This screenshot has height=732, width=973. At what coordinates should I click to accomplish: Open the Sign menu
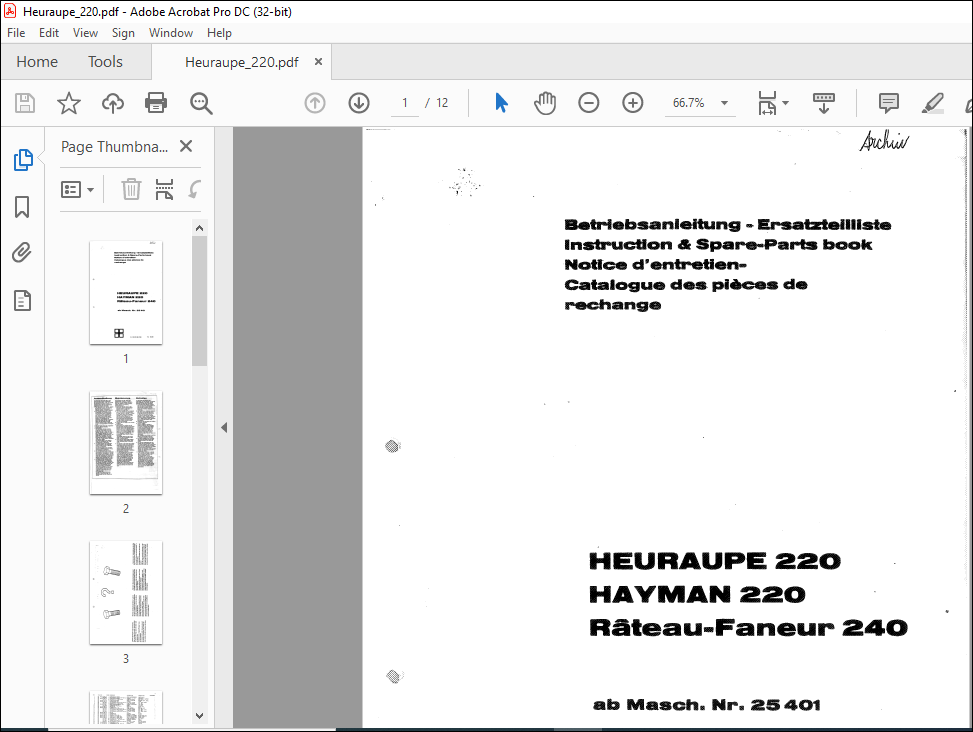click(x=123, y=33)
